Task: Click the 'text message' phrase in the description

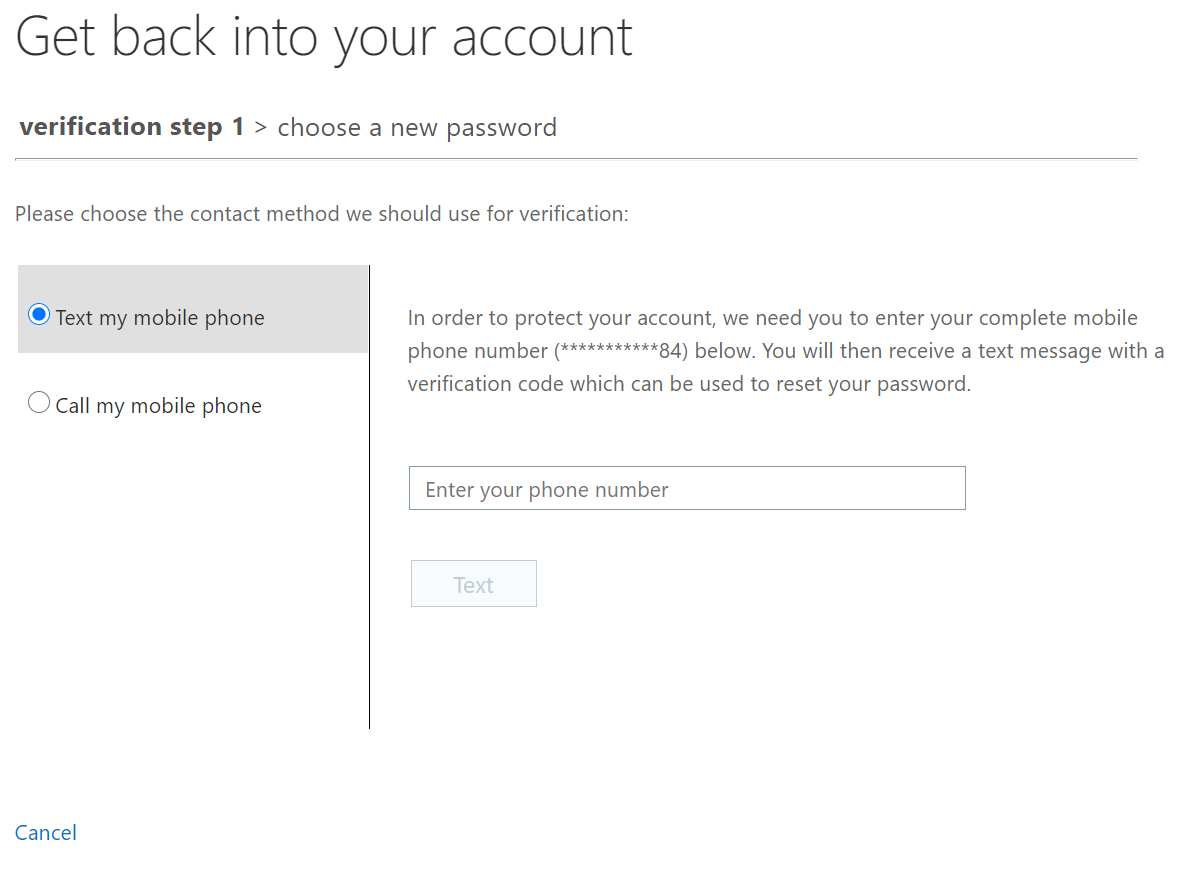Action: point(1037,351)
